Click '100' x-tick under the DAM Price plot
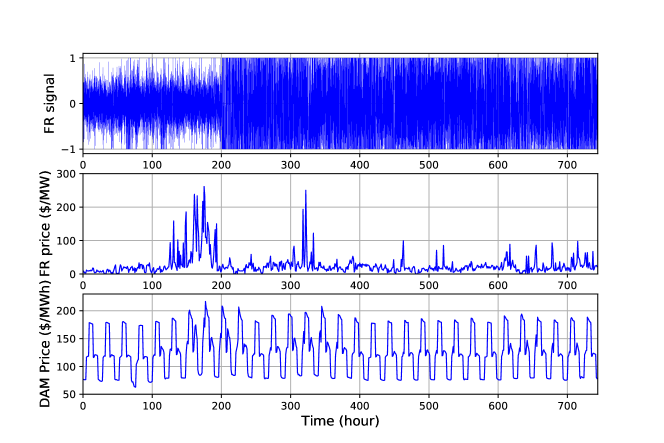 [x=152, y=406]
